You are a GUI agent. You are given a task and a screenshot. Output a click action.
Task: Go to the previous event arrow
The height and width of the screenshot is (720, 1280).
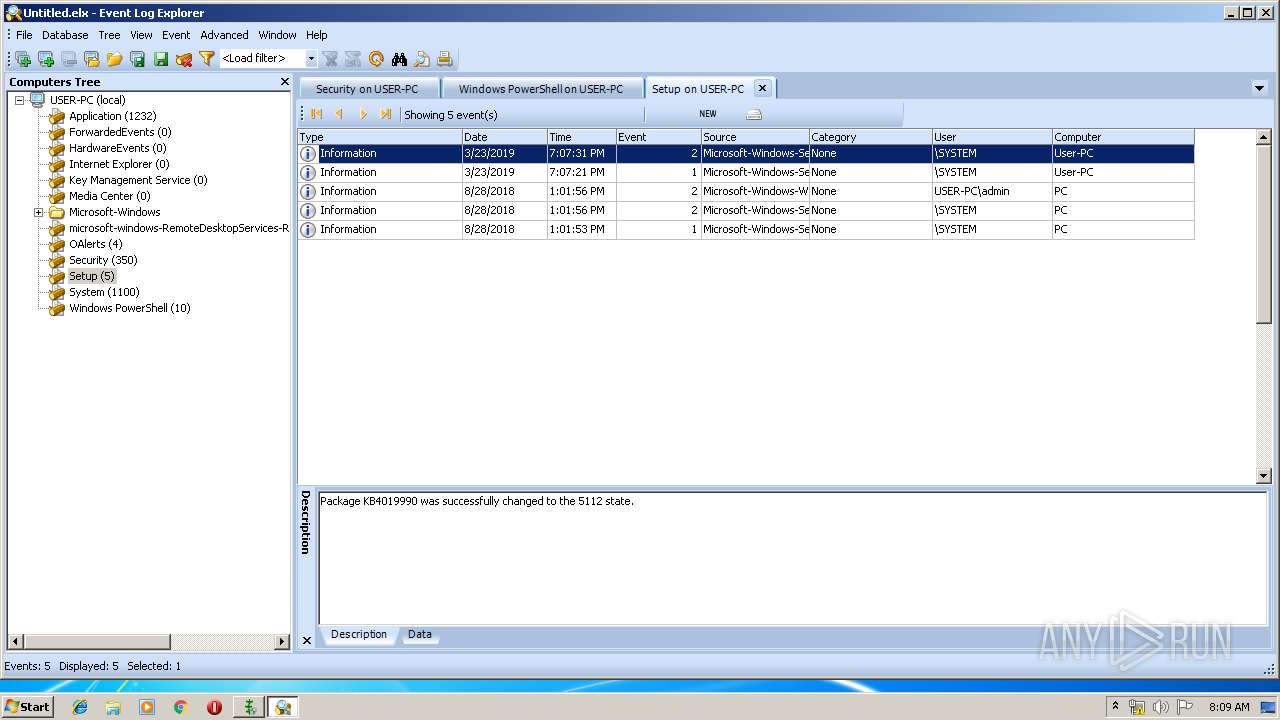click(x=340, y=115)
